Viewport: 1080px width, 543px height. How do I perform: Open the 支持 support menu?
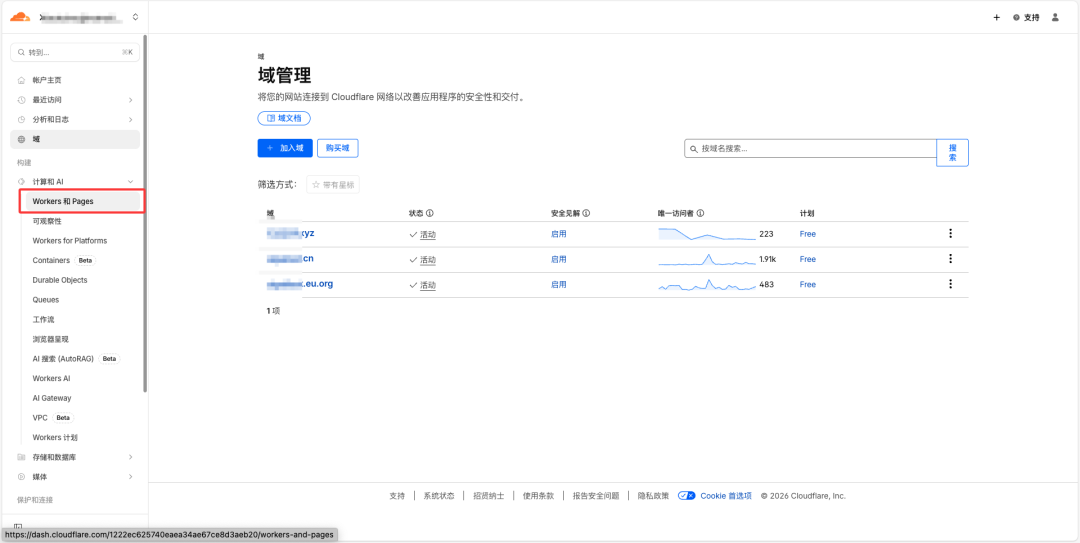pyautogui.click(x=1026, y=17)
